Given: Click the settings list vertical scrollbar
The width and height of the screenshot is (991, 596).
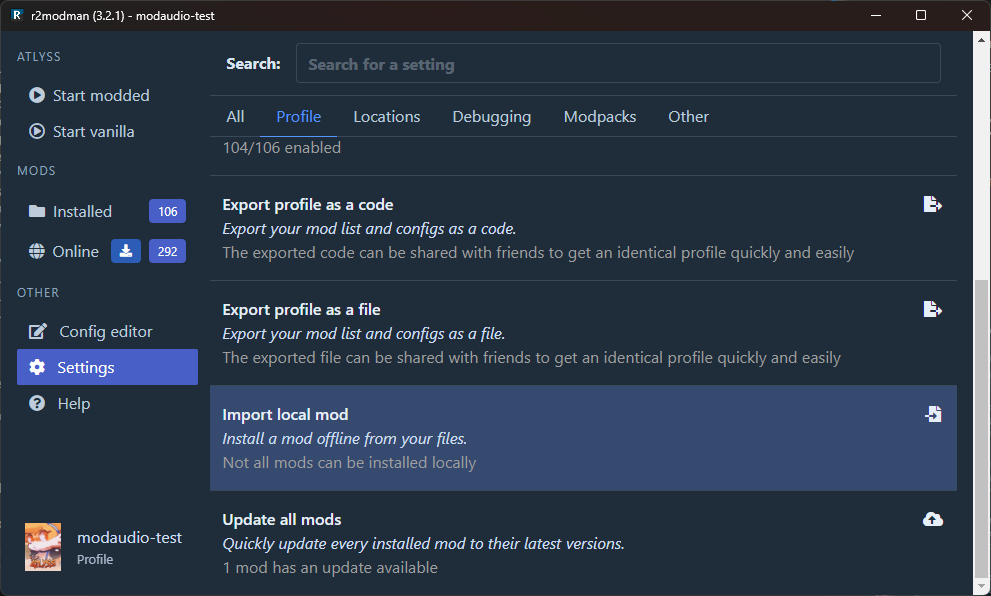Looking at the screenshot, I should click(979, 430).
